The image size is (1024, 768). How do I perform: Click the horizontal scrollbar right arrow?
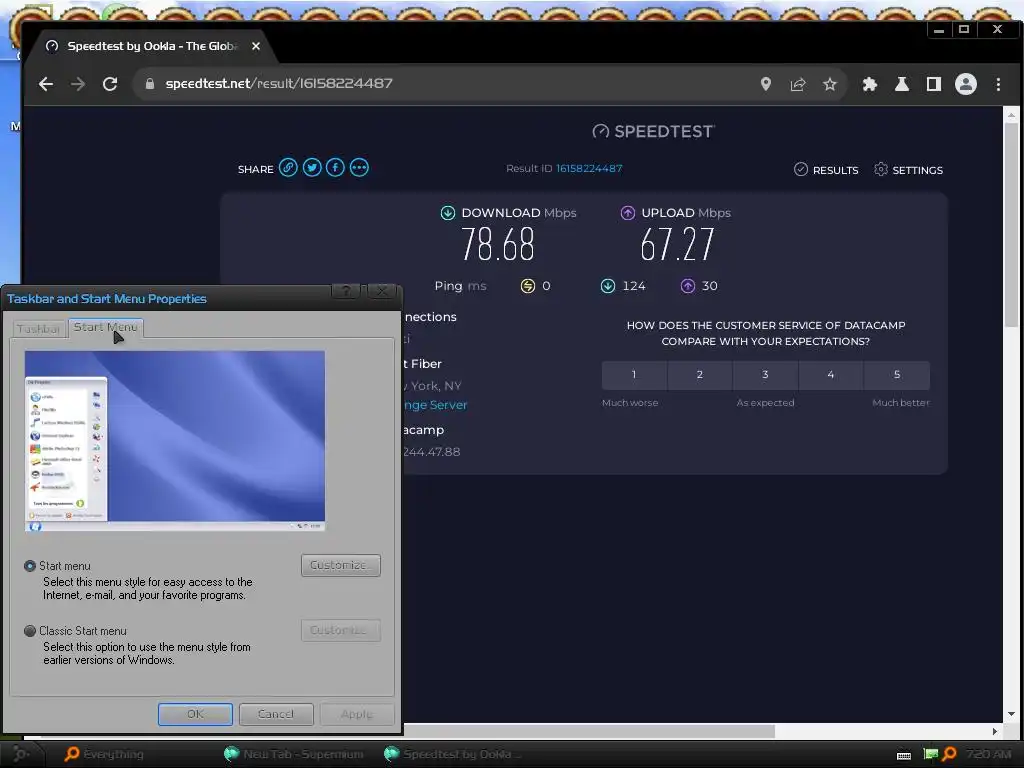tap(995, 731)
